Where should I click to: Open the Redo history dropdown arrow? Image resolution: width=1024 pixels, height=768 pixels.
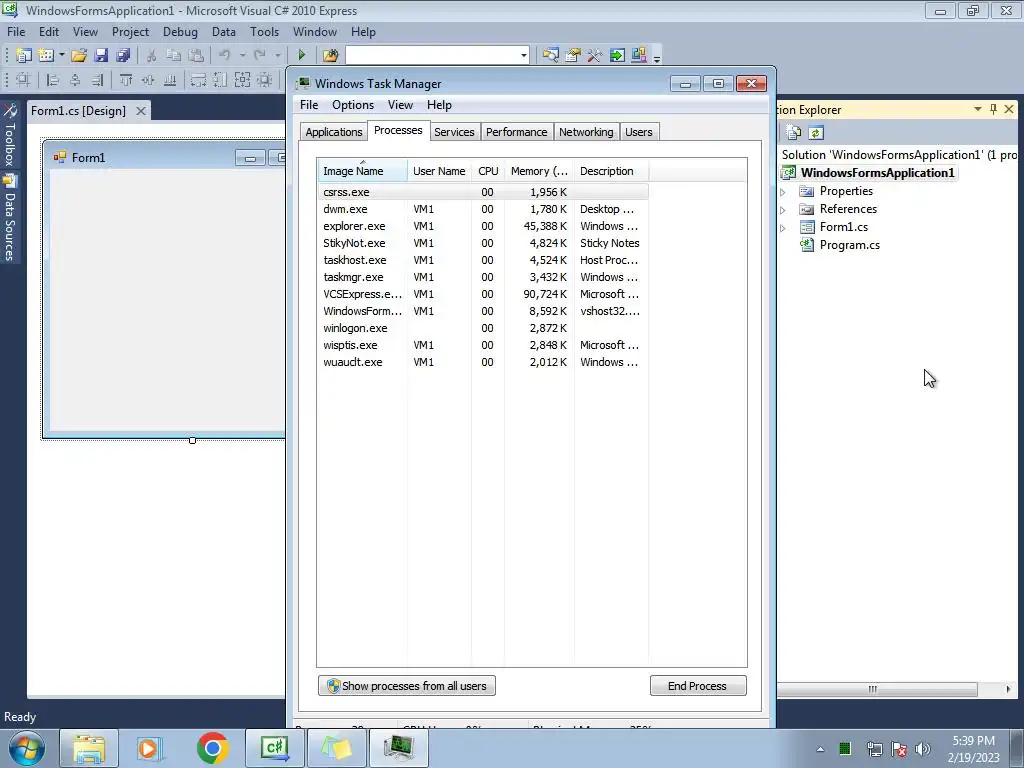click(278, 56)
